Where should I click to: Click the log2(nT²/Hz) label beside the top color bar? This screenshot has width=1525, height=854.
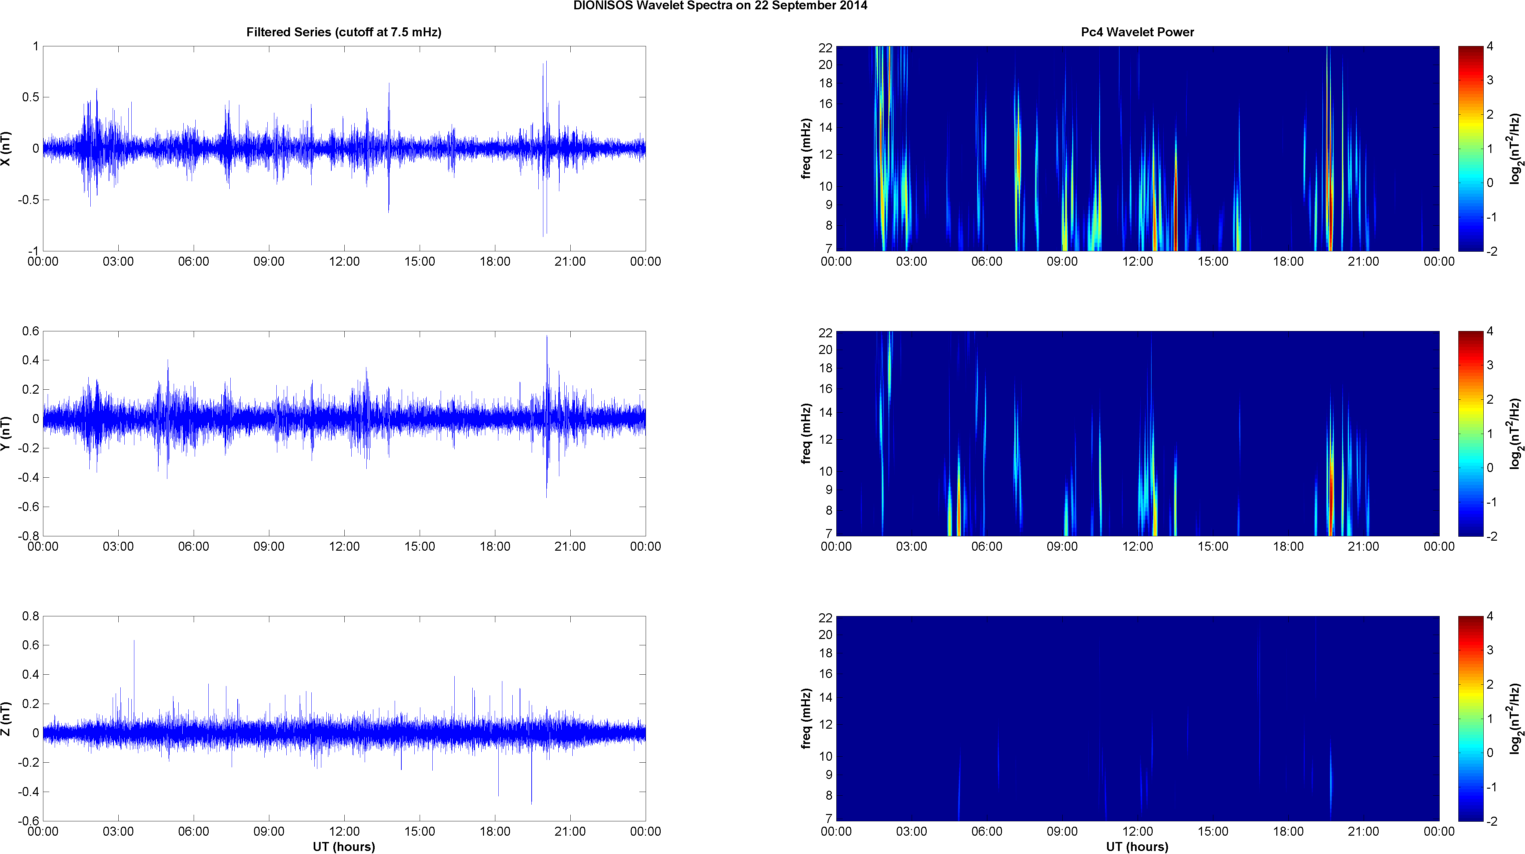tap(1516, 148)
